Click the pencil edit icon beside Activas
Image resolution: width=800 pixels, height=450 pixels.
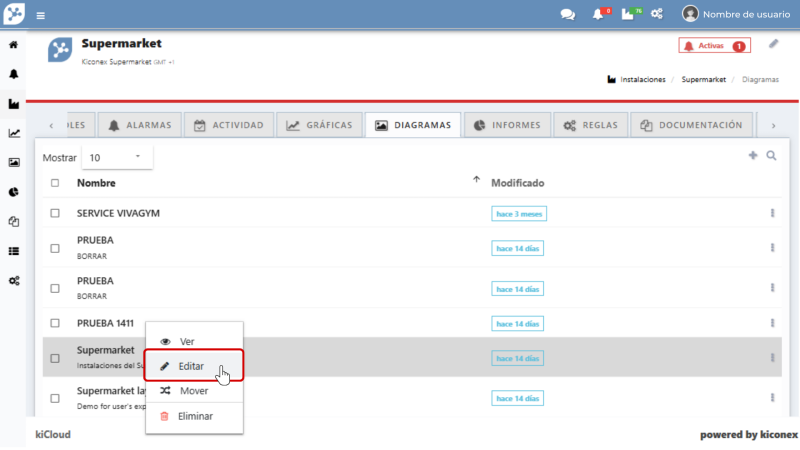coord(773,44)
